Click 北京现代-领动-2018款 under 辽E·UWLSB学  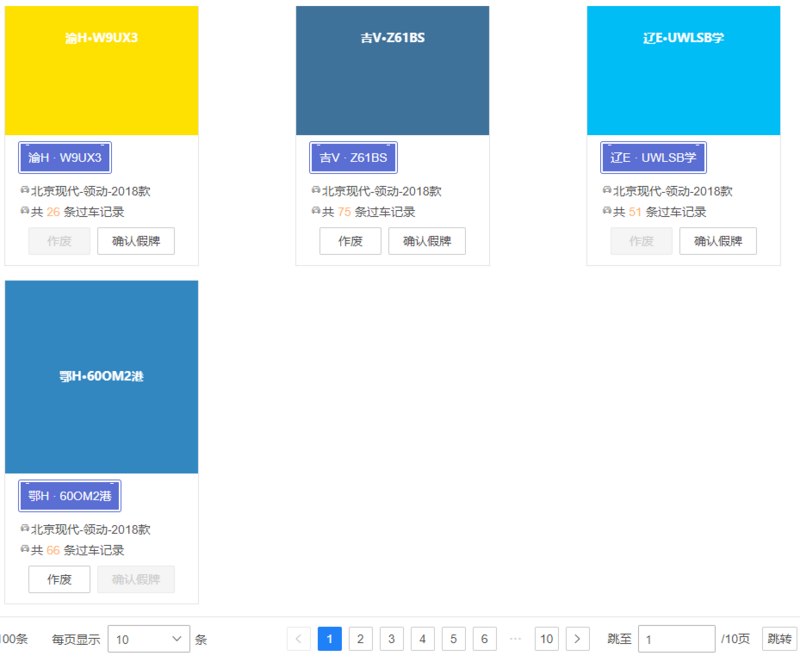[672, 191]
